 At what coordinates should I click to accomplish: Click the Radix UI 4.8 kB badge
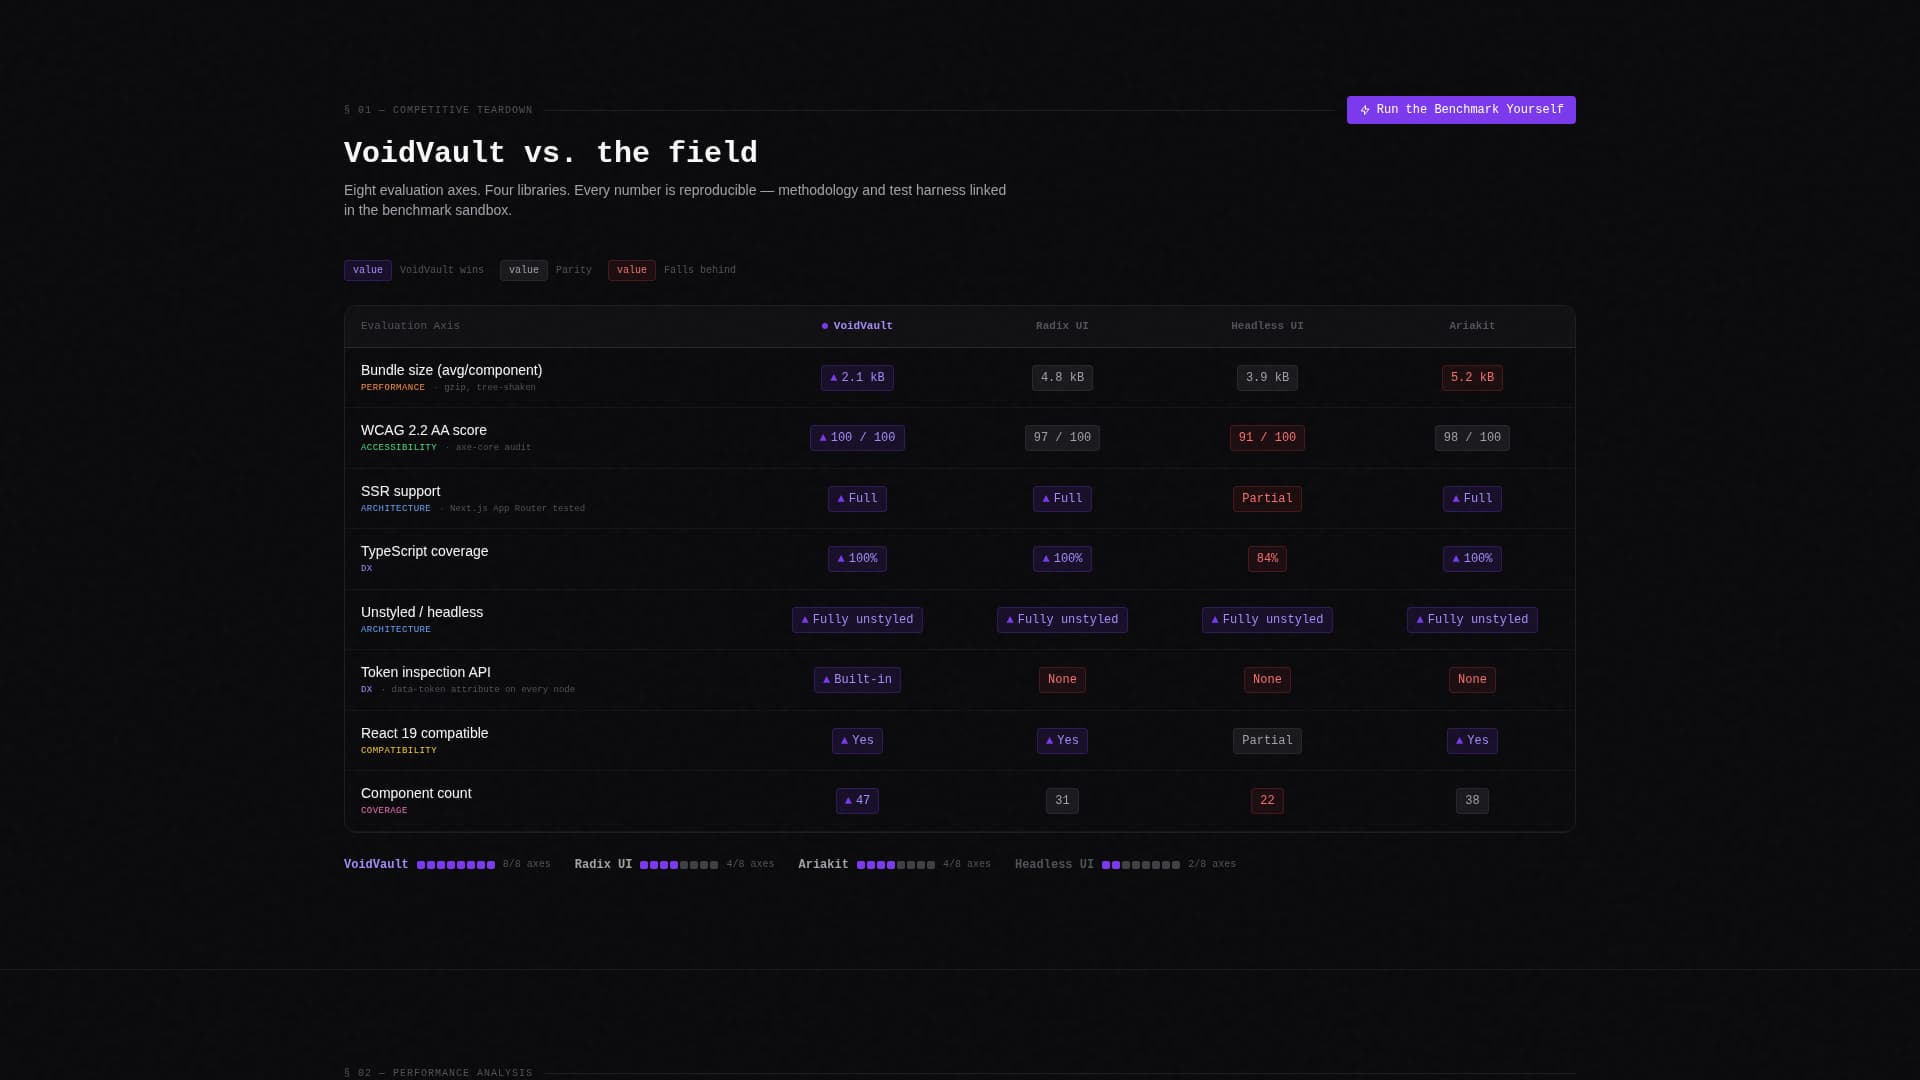(x=1062, y=378)
